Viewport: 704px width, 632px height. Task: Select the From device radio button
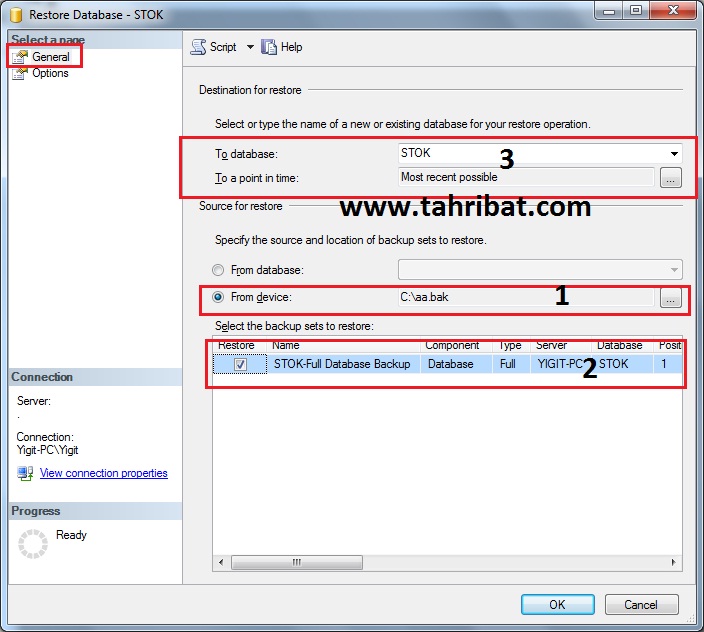pyautogui.click(x=219, y=297)
